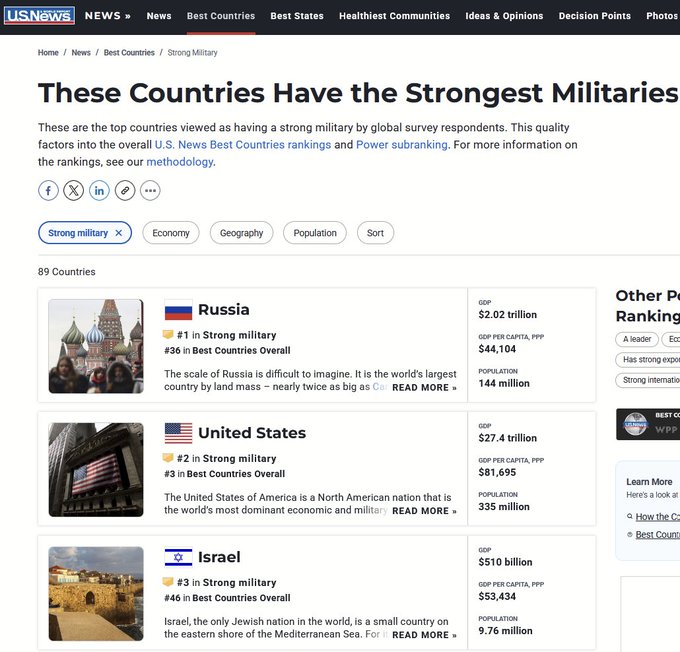Click the United States flag icon
The height and width of the screenshot is (652, 680).
pos(178,433)
